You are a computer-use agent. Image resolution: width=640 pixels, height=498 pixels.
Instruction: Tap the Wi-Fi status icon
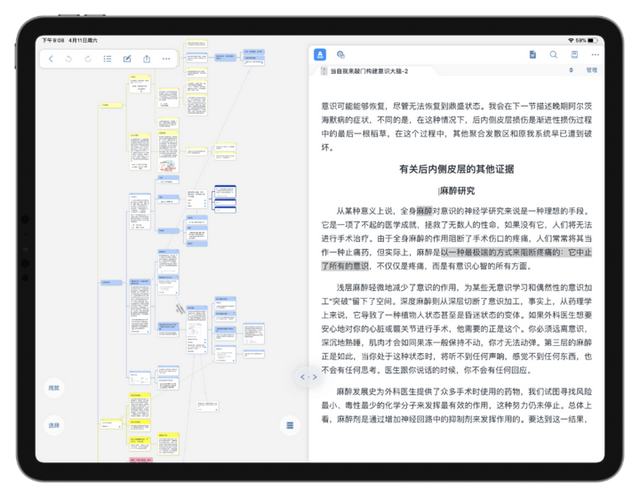pyautogui.click(x=571, y=40)
